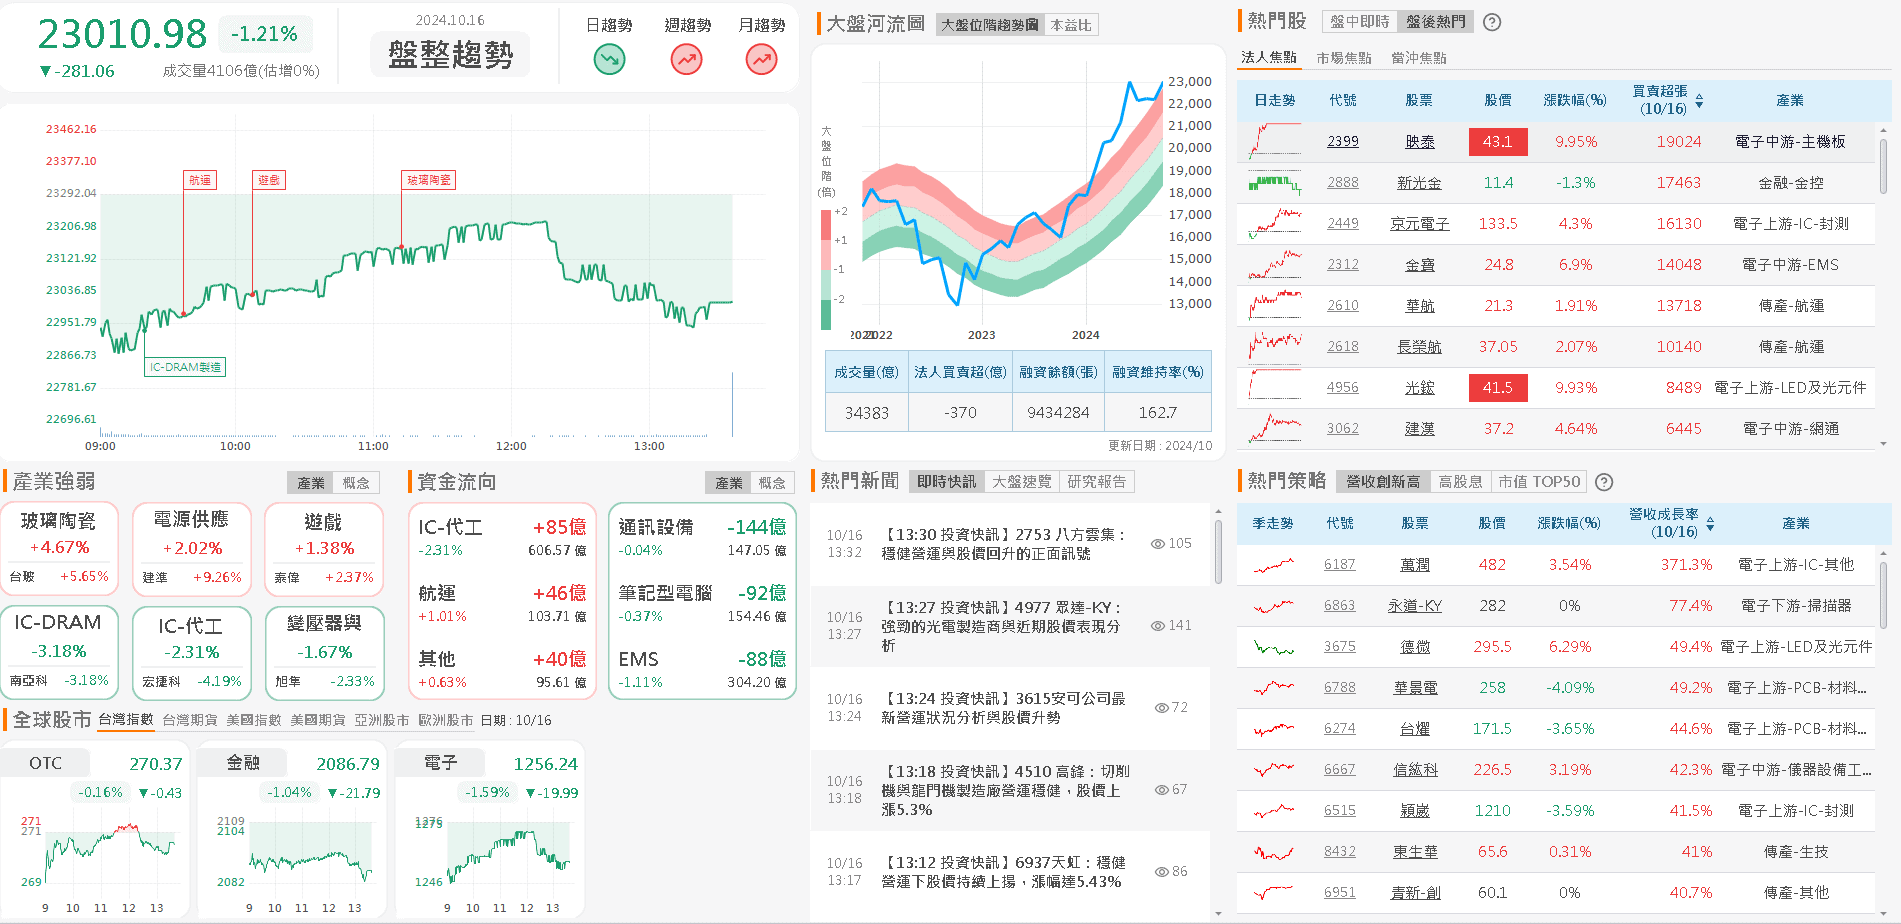Click the green daily trend (日趨勢) icon

609,60
